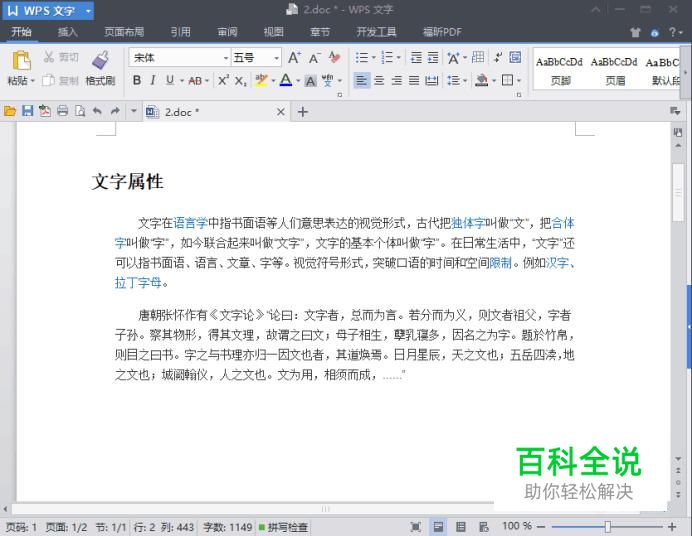Switch to full screen view icon
Viewport: 692px width, 536px height.
[415, 527]
